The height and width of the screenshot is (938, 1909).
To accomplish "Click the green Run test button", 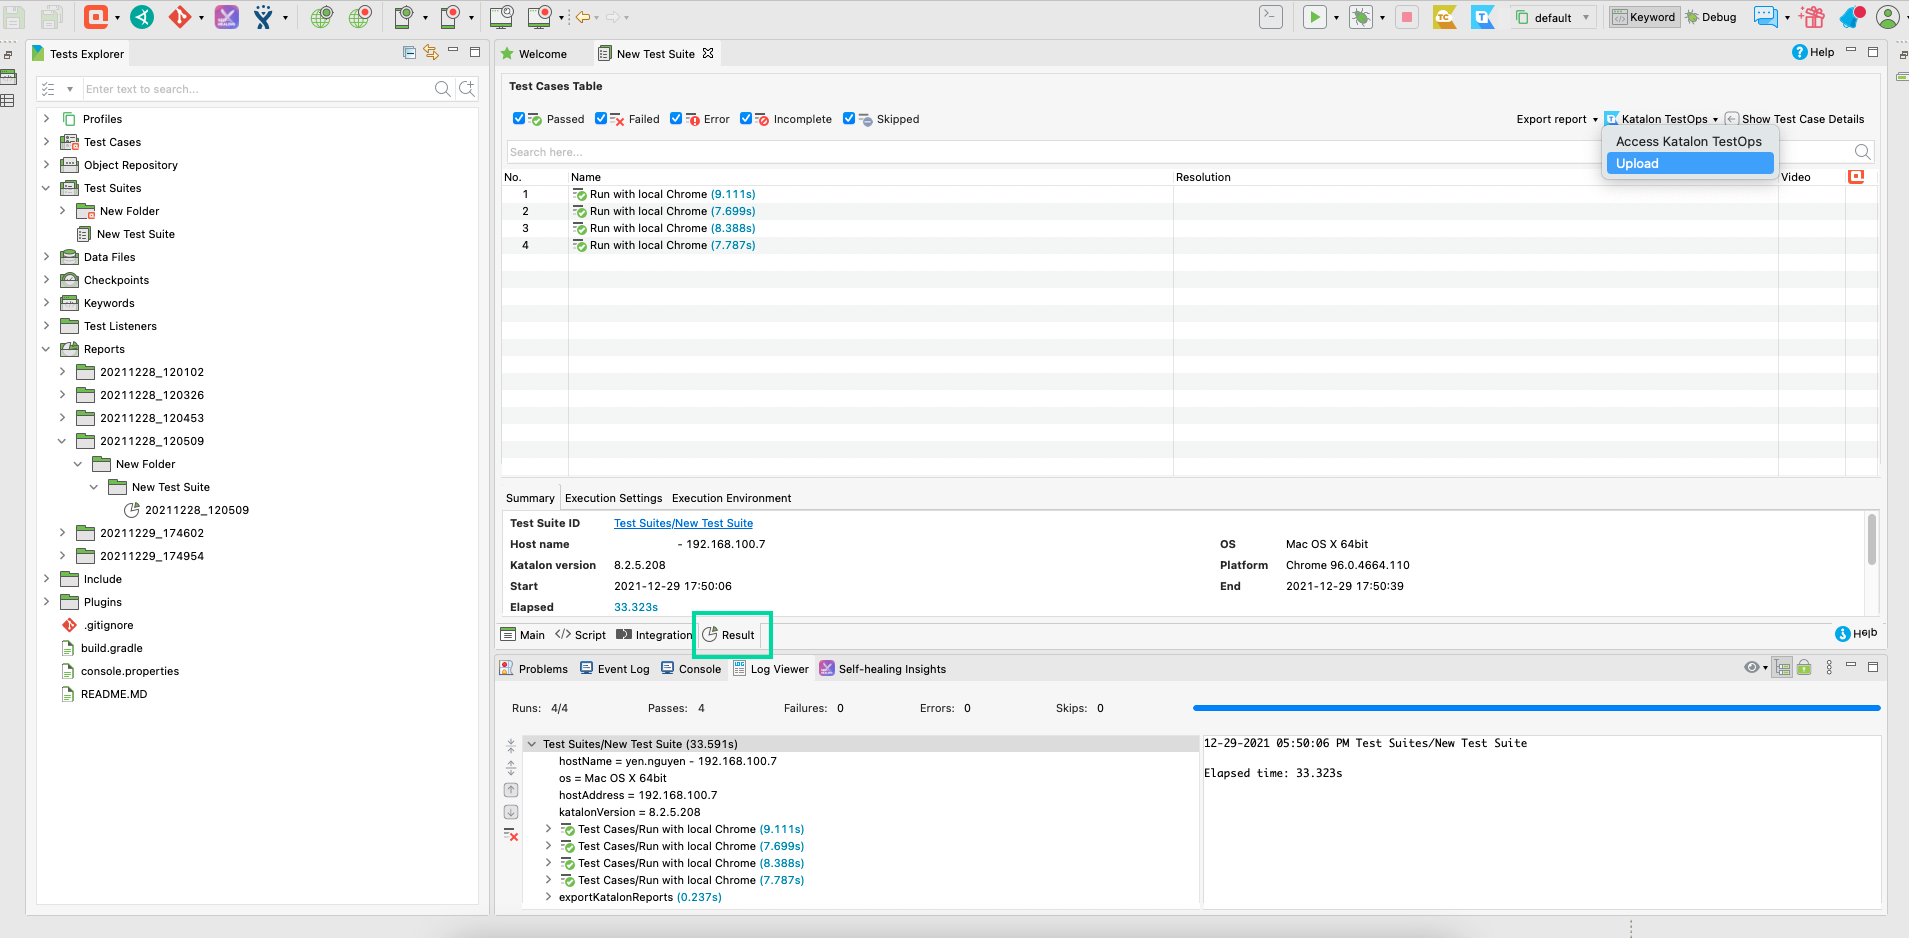I will (x=1314, y=17).
